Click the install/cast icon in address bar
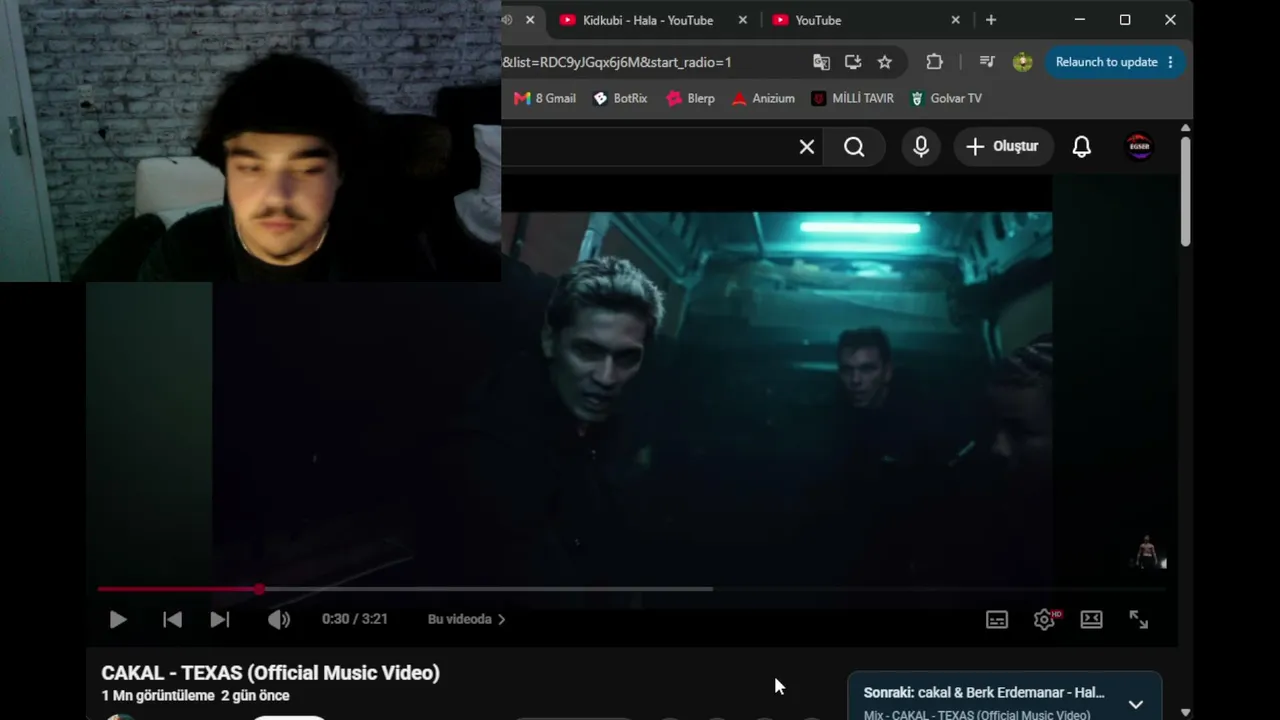 click(853, 62)
